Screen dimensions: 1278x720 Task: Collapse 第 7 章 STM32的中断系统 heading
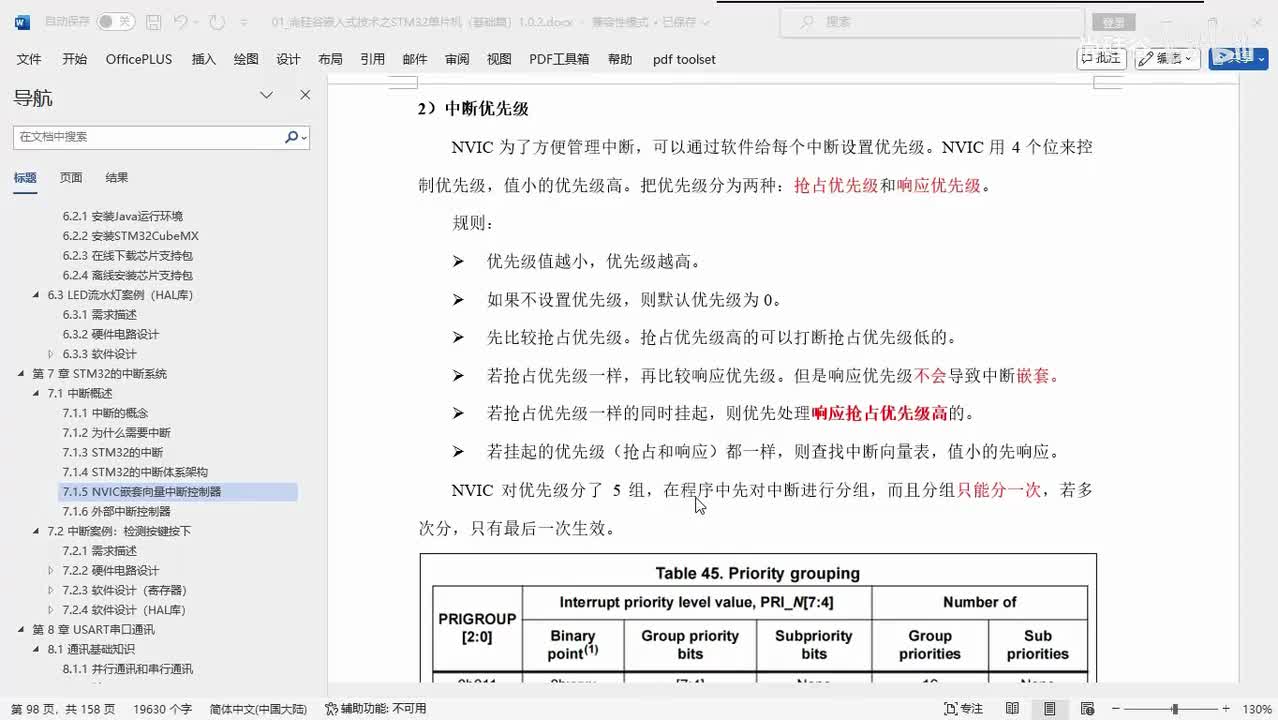[x=21, y=374]
